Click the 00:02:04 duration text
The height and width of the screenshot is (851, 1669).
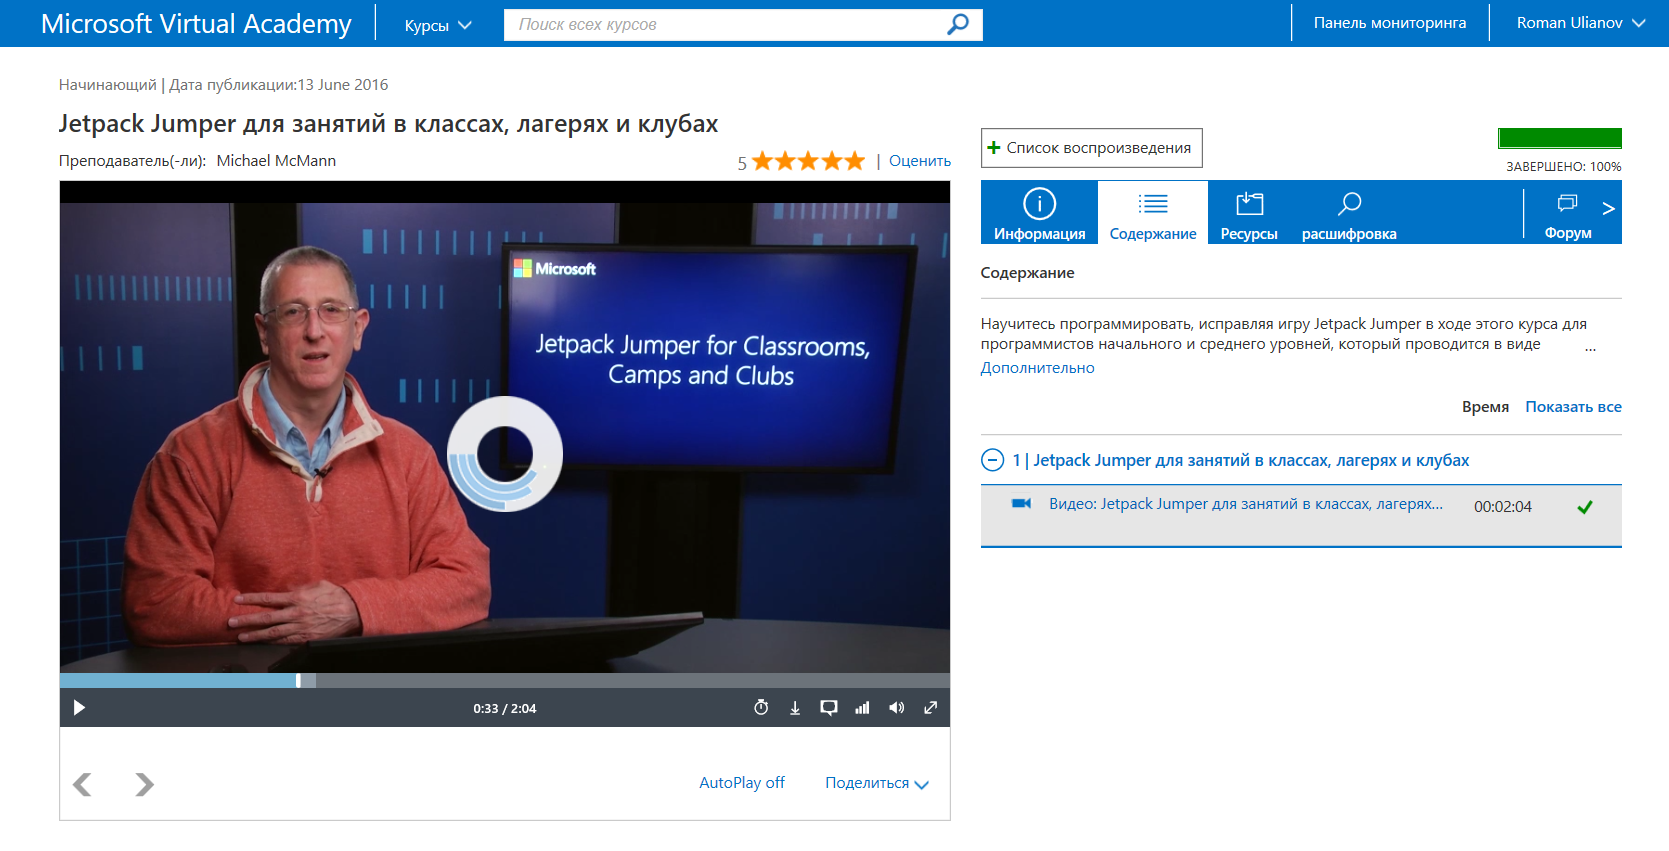pos(1503,507)
